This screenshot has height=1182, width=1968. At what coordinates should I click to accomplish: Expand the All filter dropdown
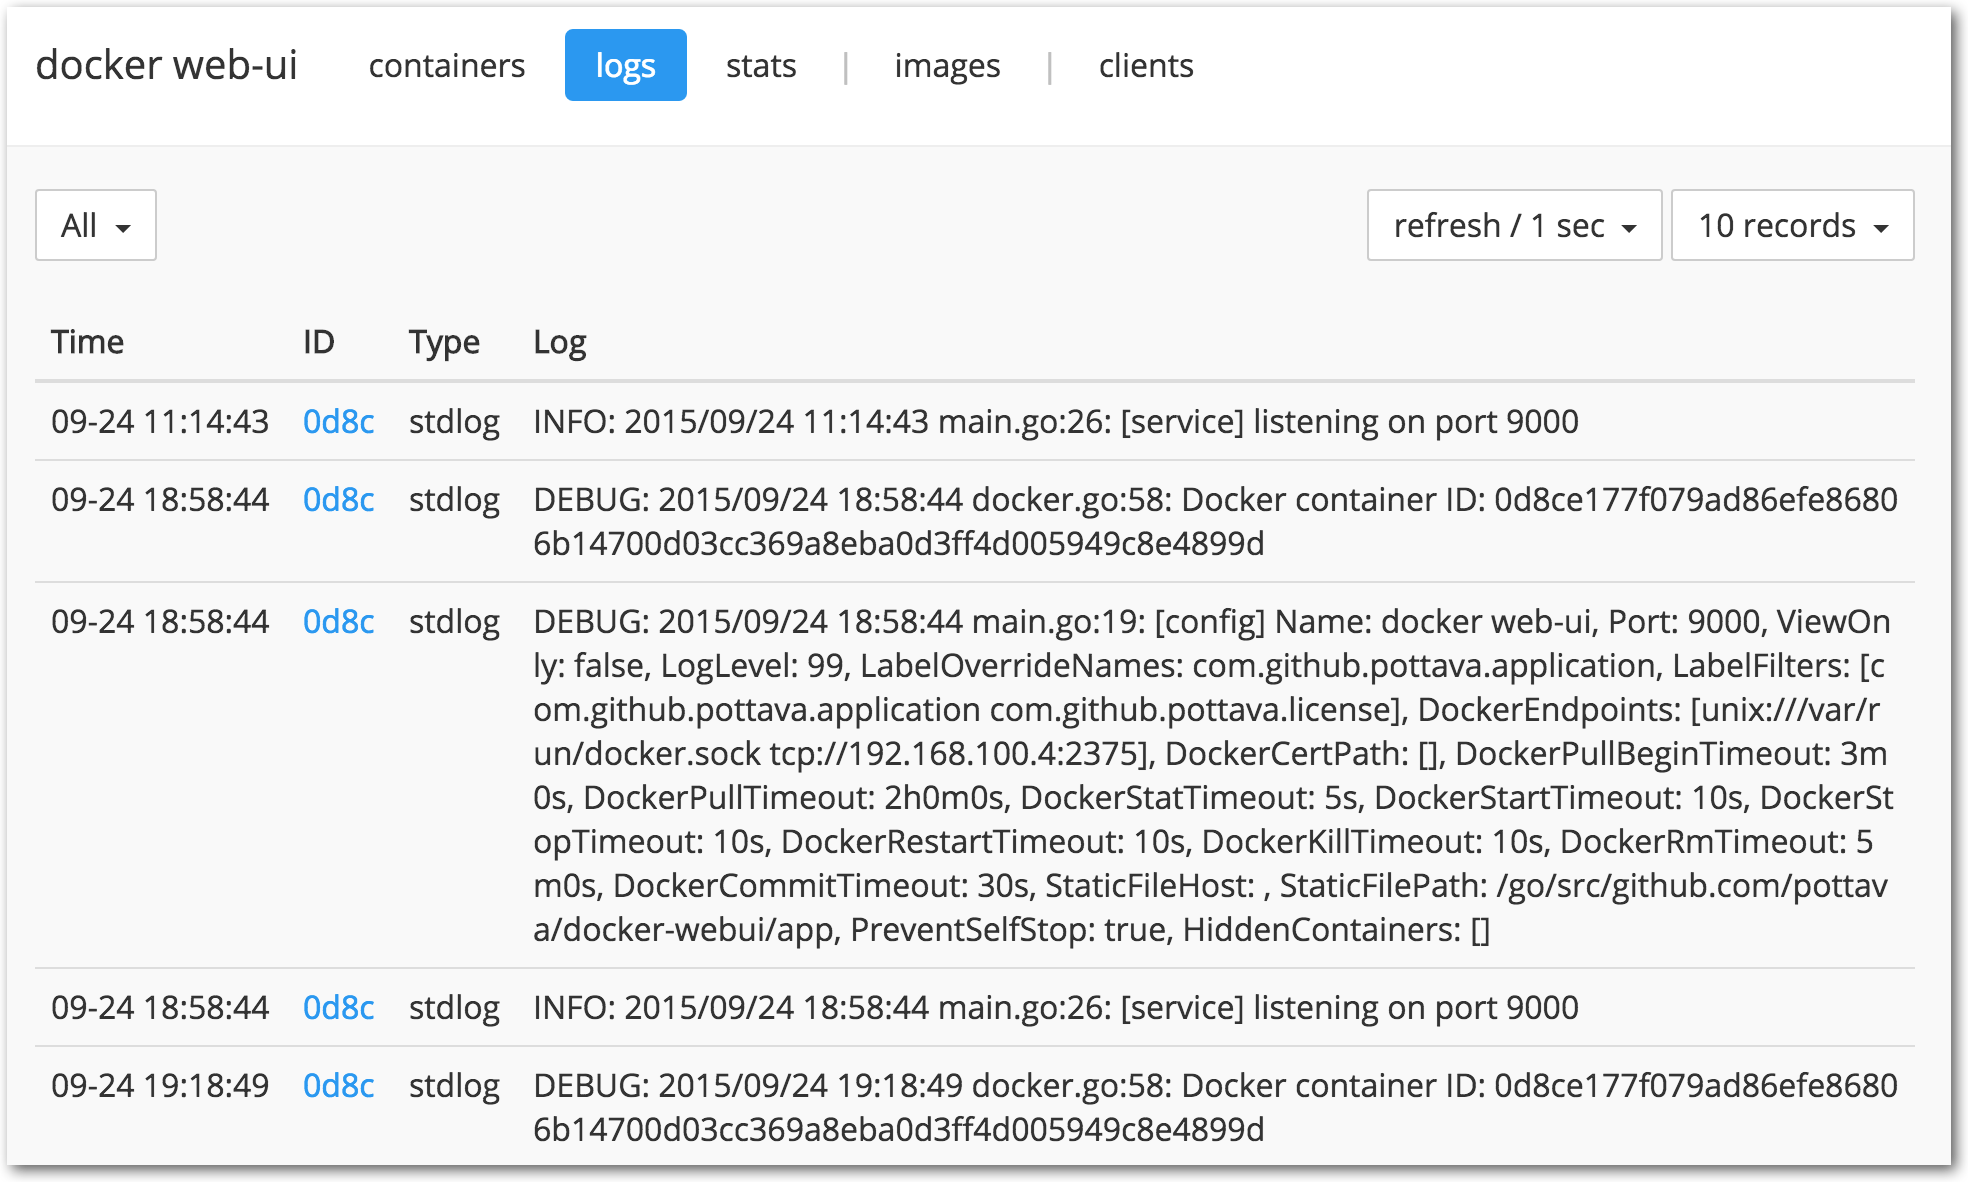96,225
